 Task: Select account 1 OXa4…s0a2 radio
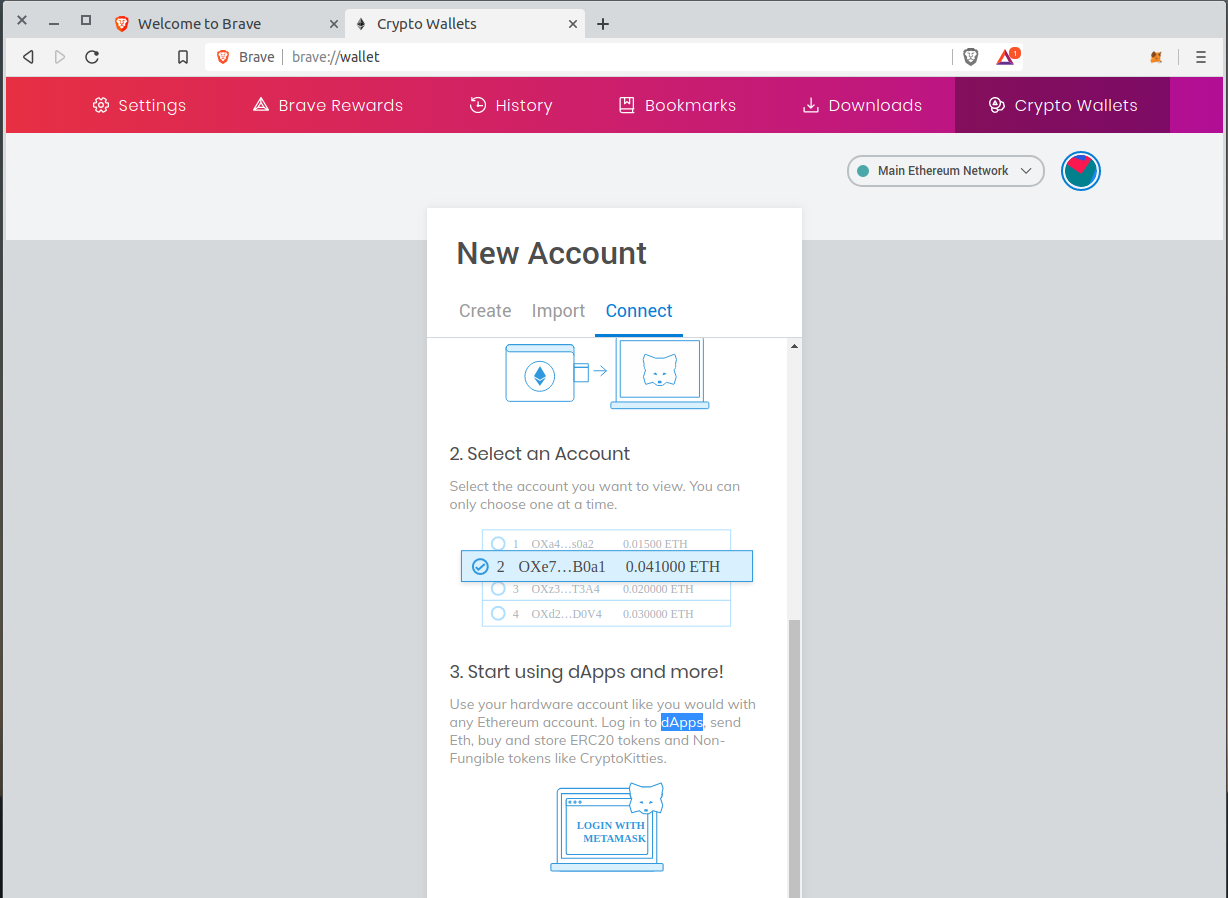pos(498,544)
